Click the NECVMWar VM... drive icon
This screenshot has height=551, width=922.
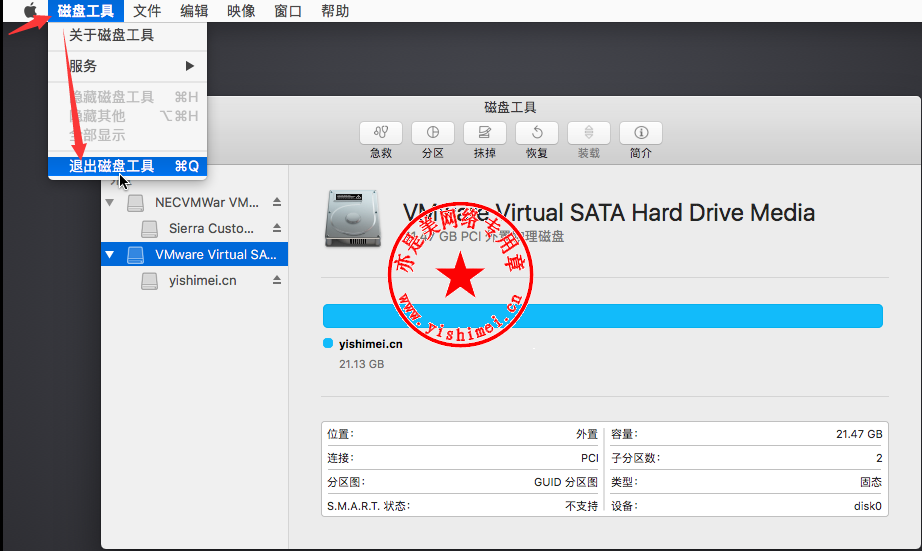coord(136,203)
